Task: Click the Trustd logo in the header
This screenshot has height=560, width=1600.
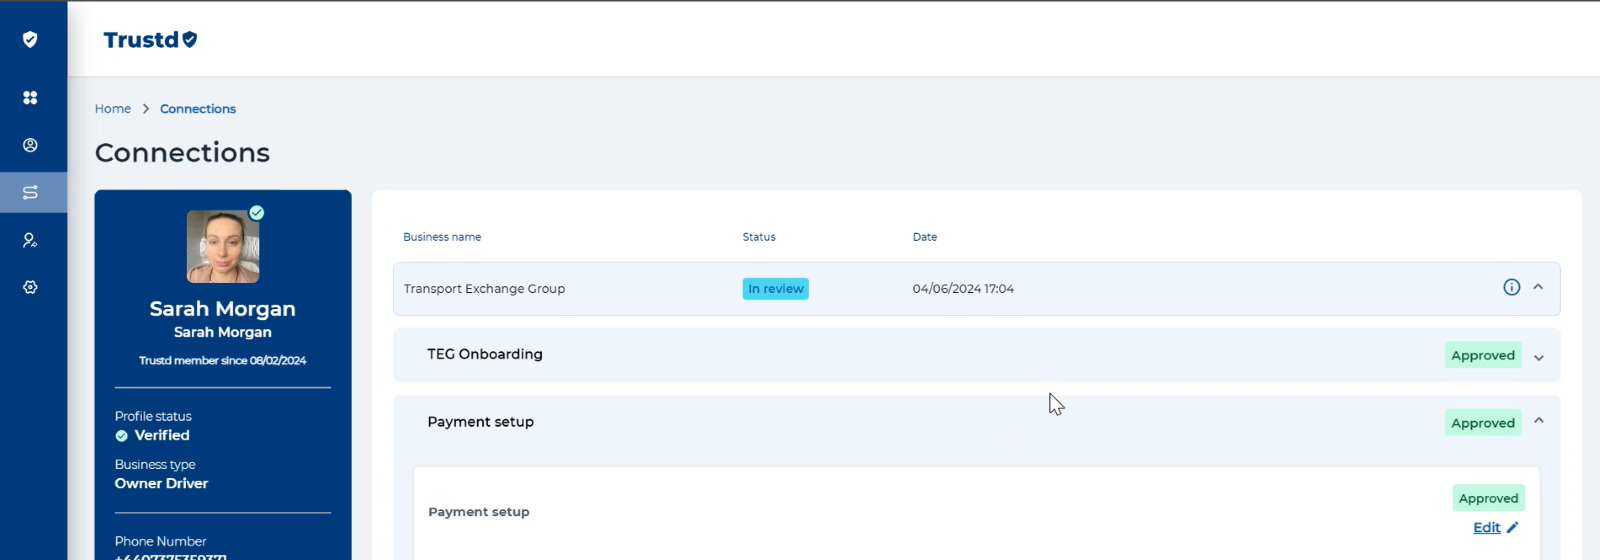Action: (x=150, y=39)
